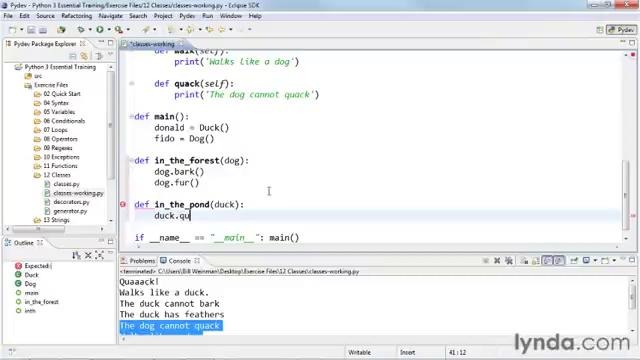Select the 02 Quick Start folder
Image resolution: width=640 pixels, height=360 pixels.
coord(62,94)
